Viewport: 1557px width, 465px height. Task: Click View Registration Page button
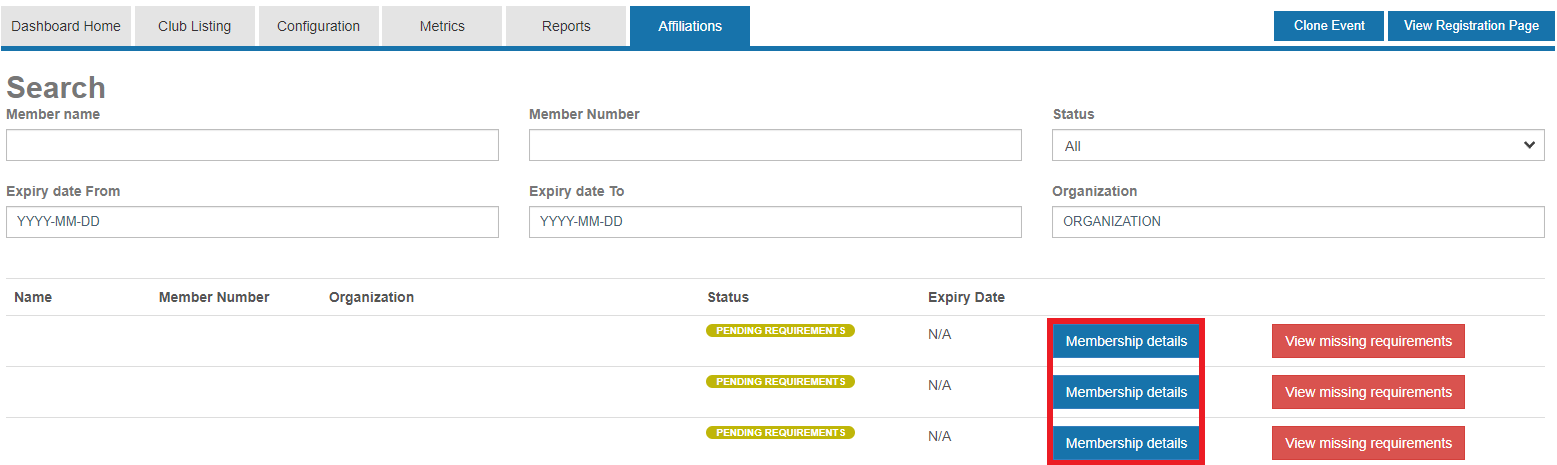(1470, 26)
